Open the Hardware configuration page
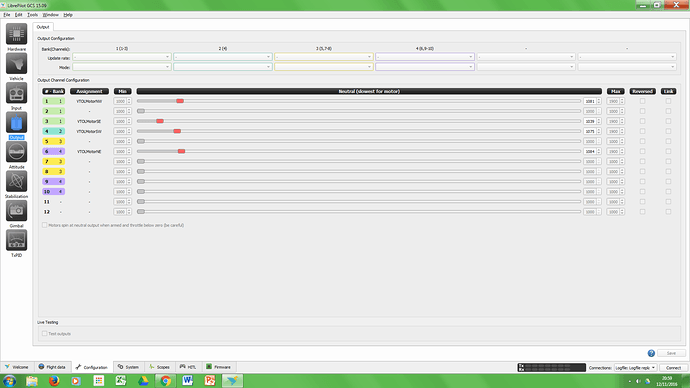Viewport: 690px width, 388px height. 16,34
